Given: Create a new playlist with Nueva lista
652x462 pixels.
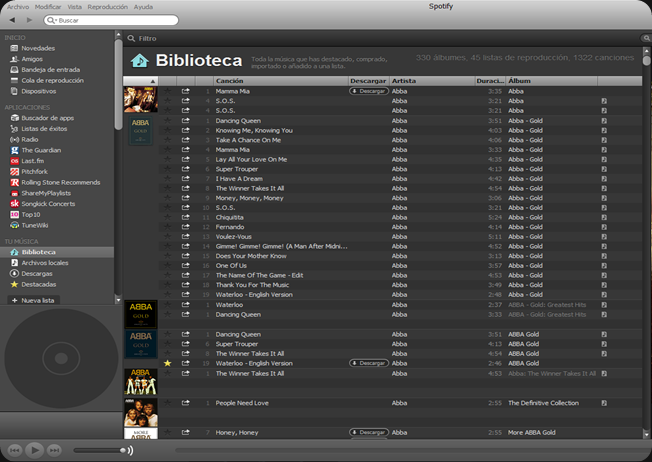Looking at the screenshot, I should pos(34,300).
